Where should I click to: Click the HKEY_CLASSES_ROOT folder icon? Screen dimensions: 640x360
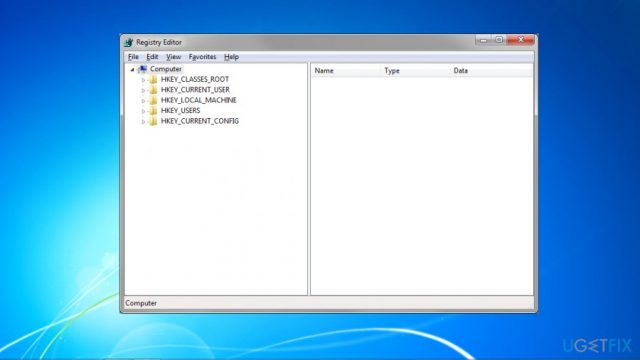[153, 79]
